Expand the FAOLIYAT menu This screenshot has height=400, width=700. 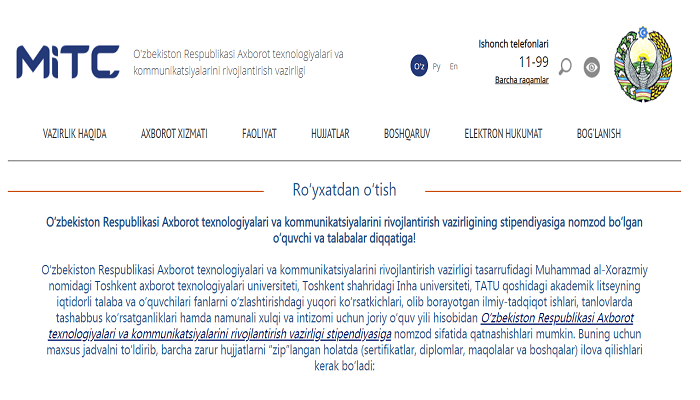(x=259, y=133)
